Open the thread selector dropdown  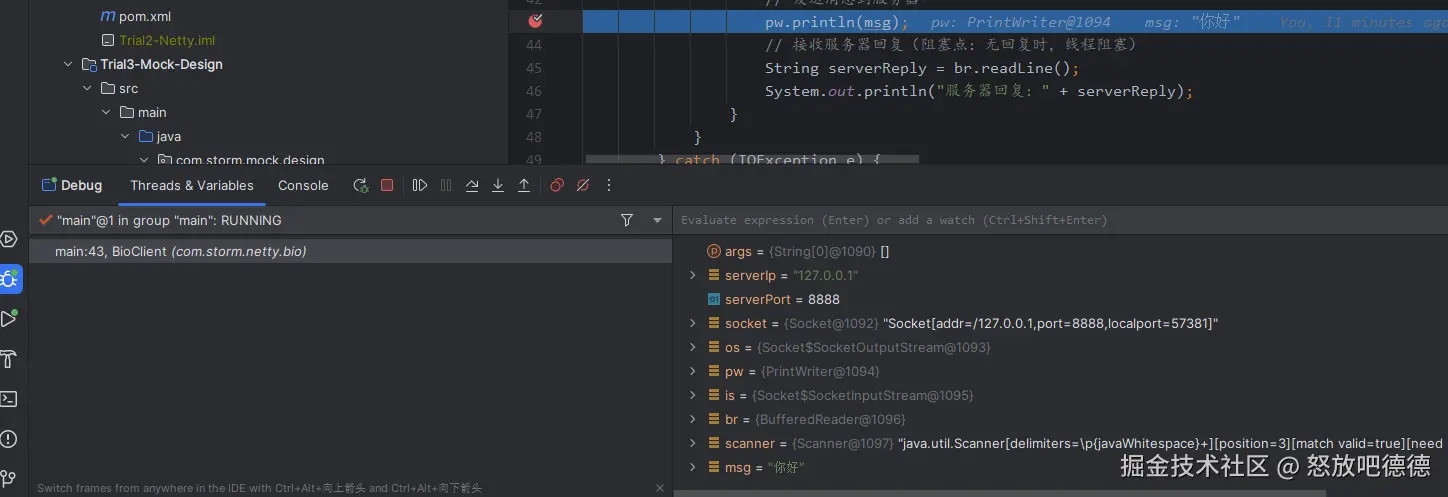click(657, 220)
